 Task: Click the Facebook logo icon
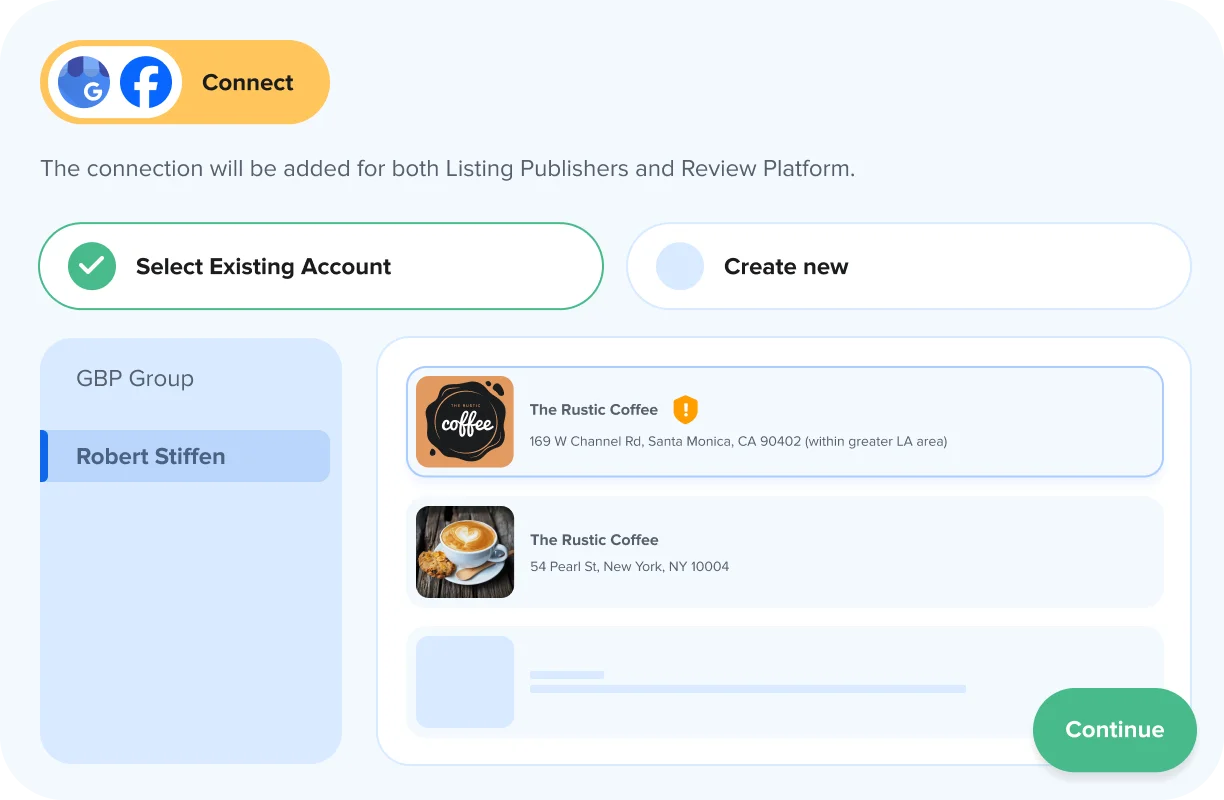coord(146,82)
